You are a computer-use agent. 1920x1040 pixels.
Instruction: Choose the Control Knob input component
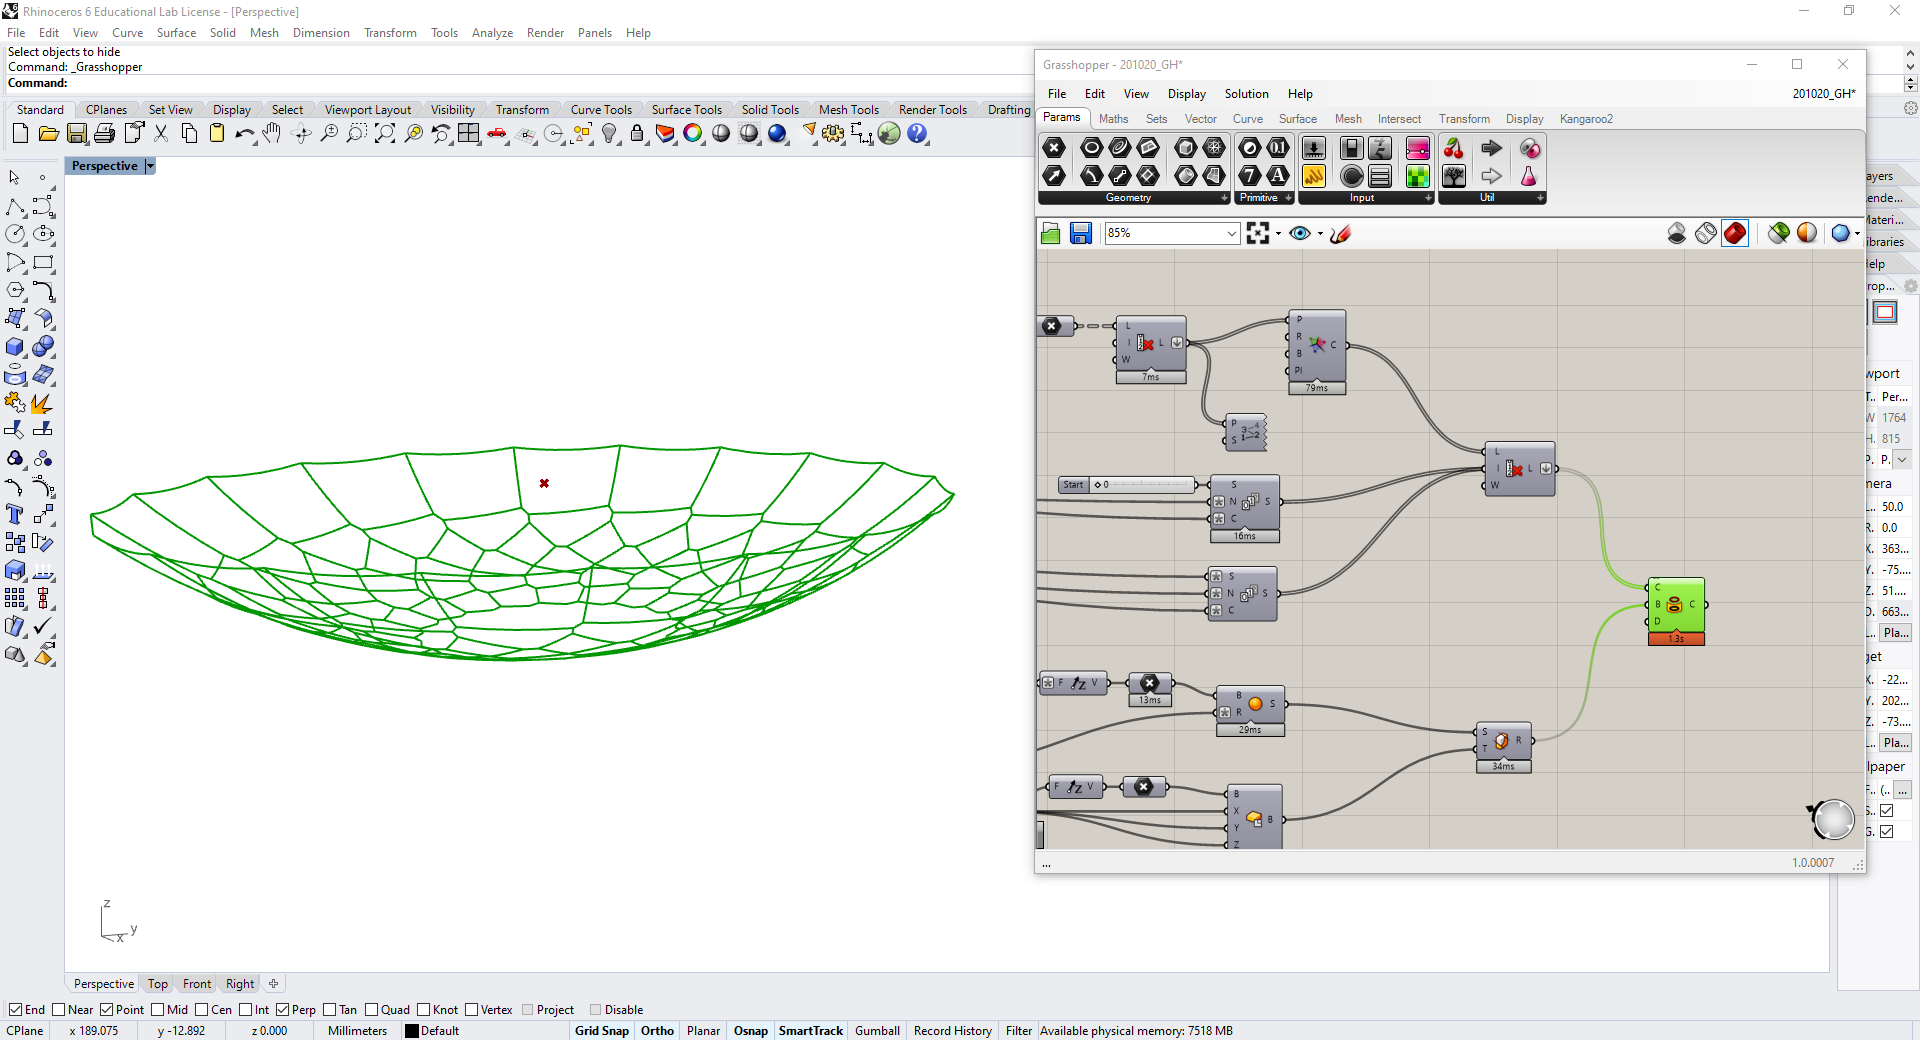1352,176
